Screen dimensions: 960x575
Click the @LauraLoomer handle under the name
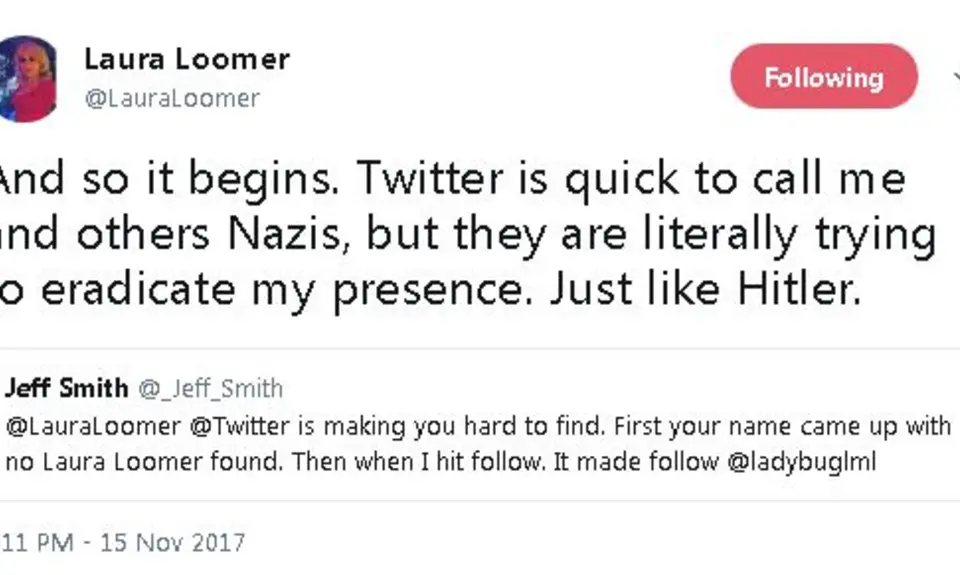[172, 98]
